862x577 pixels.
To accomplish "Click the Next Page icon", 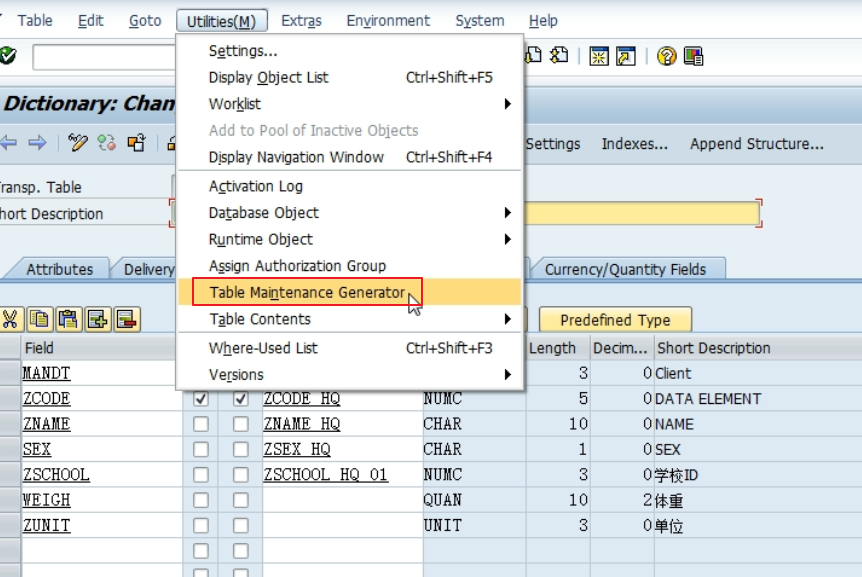I will (x=534, y=56).
